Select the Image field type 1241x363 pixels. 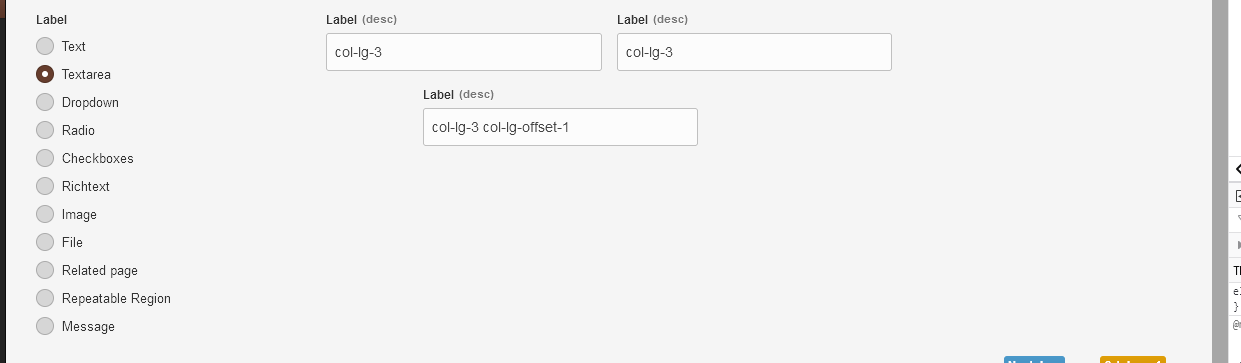pyautogui.click(x=45, y=214)
